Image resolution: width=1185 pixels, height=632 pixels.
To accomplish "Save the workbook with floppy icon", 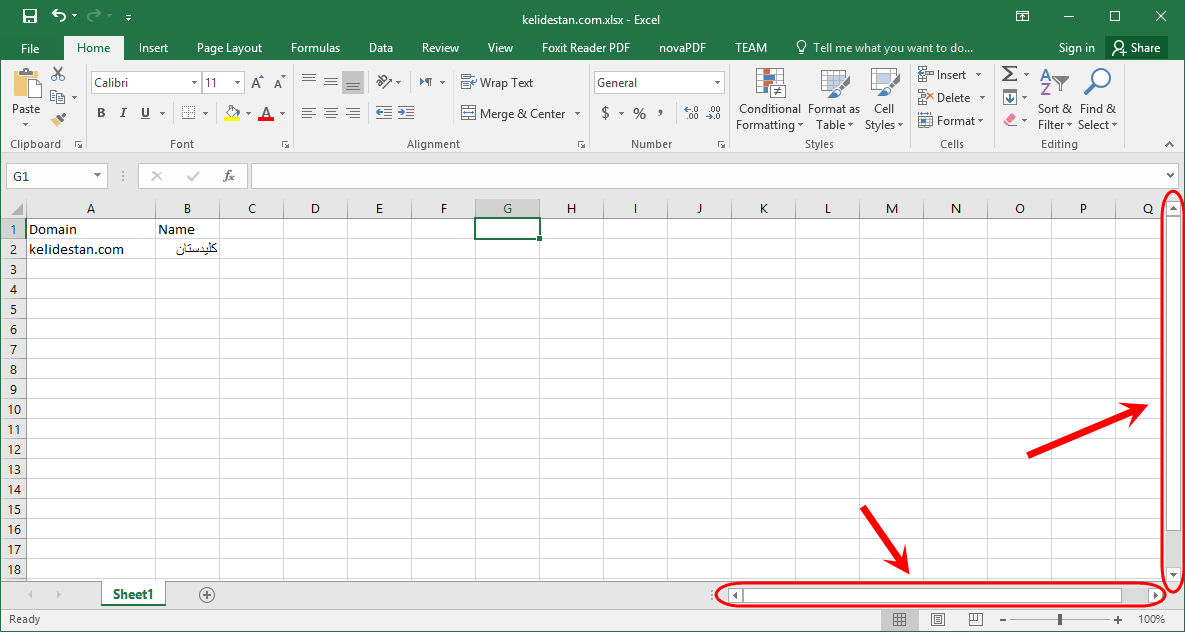I will [29, 16].
